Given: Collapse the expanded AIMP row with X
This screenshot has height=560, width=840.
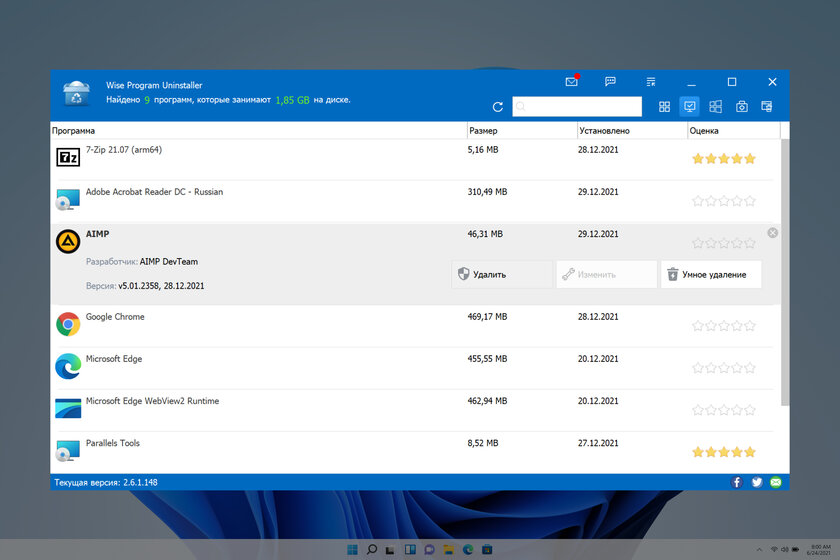Looking at the screenshot, I should [x=772, y=233].
